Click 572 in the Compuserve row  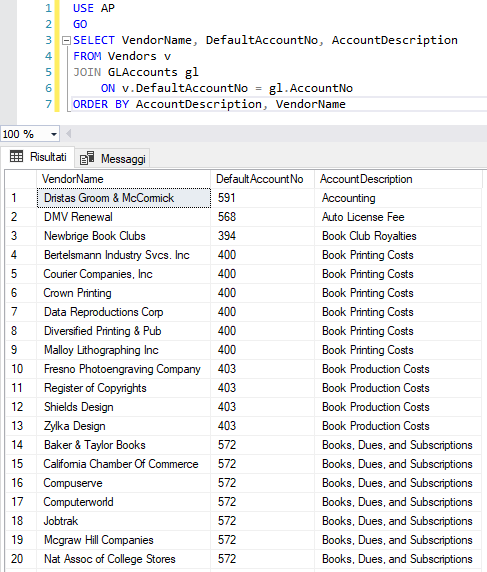tap(262, 483)
